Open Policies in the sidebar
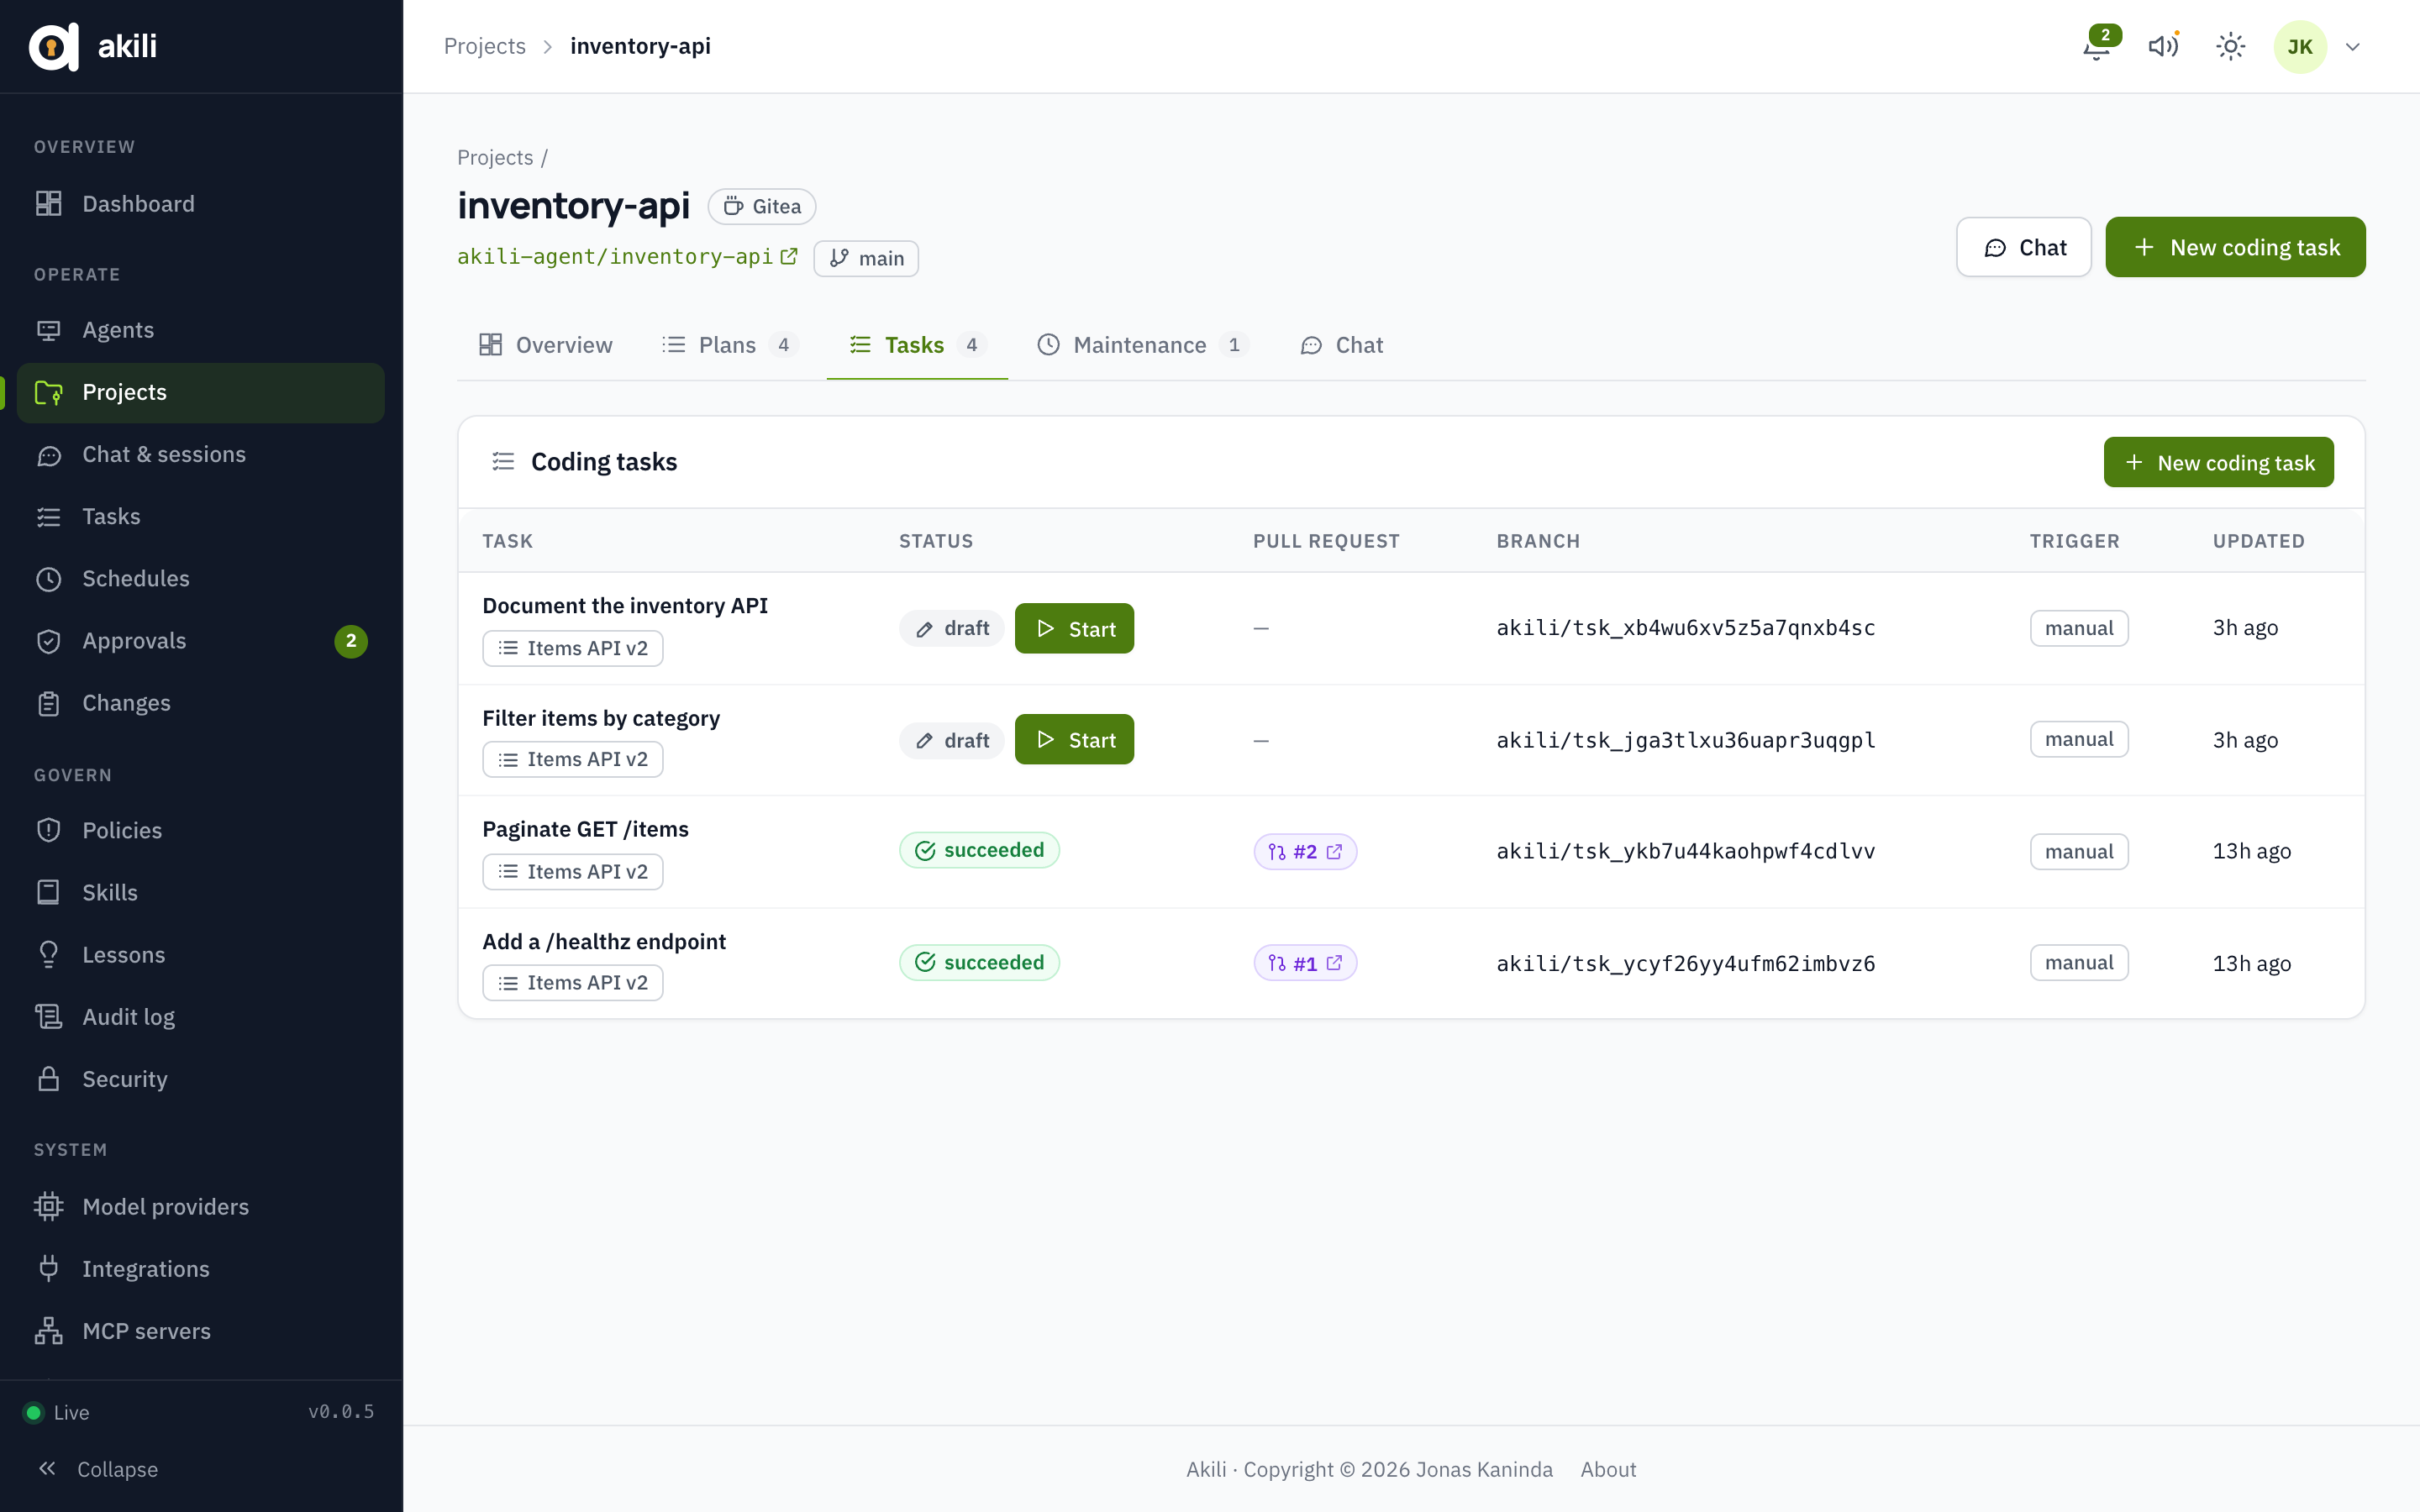 coord(201,830)
